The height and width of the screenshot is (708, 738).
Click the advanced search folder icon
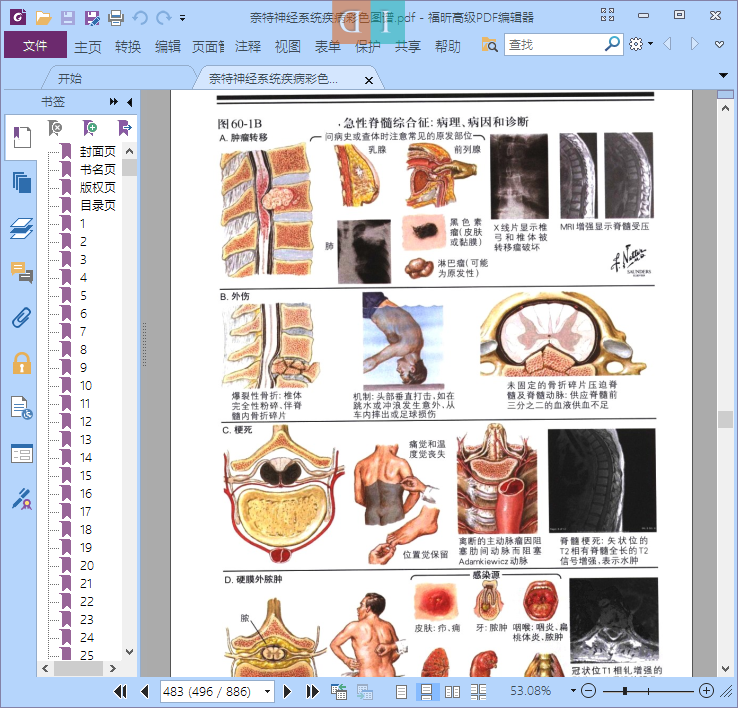pyautogui.click(x=489, y=45)
